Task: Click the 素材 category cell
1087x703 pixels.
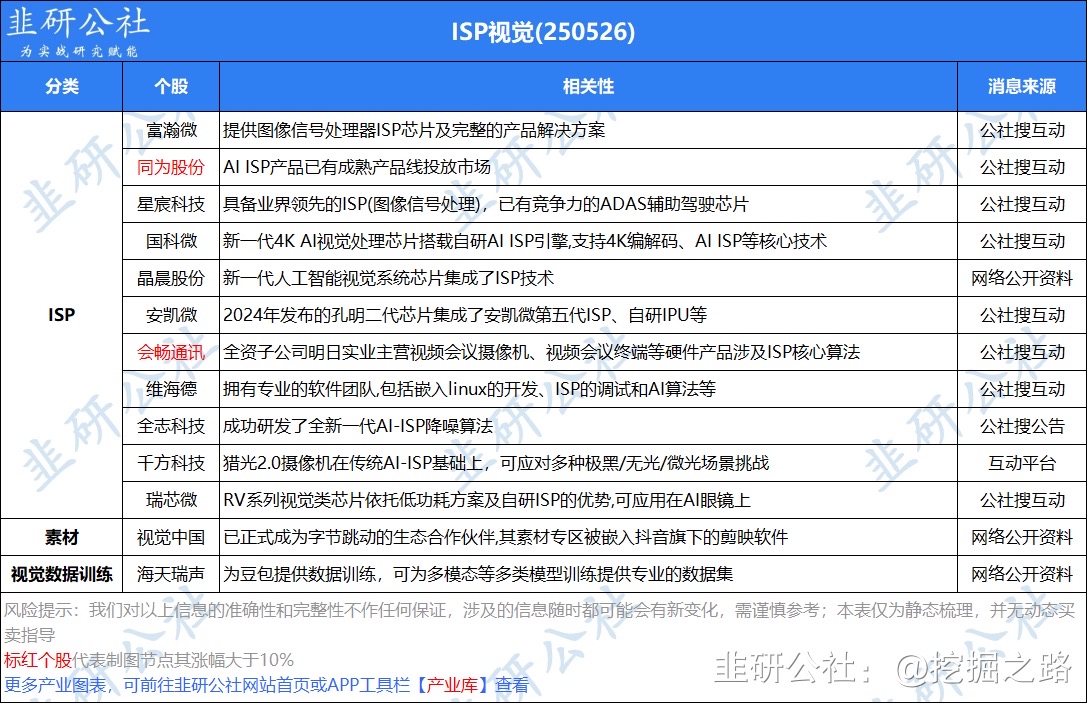Action: pyautogui.click(x=62, y=537)
